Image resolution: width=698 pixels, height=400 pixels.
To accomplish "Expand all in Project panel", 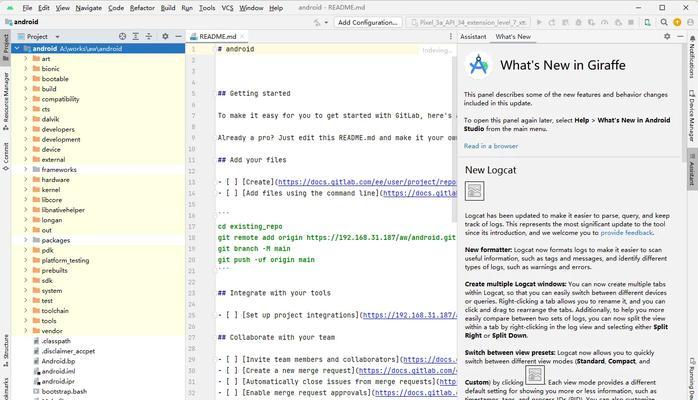I will tap(135, 36).
